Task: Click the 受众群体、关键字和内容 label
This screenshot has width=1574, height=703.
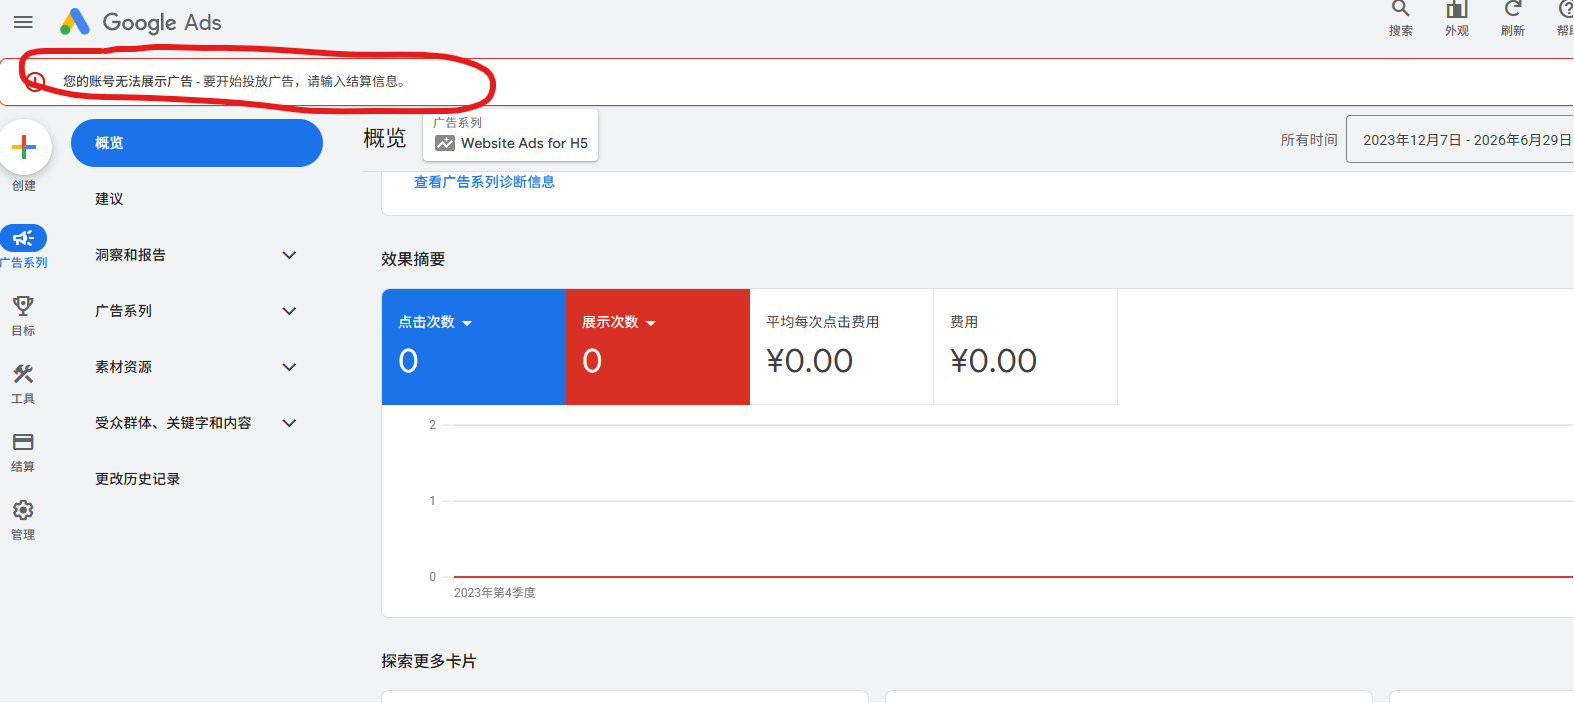Action: click(x=174, y=423)
